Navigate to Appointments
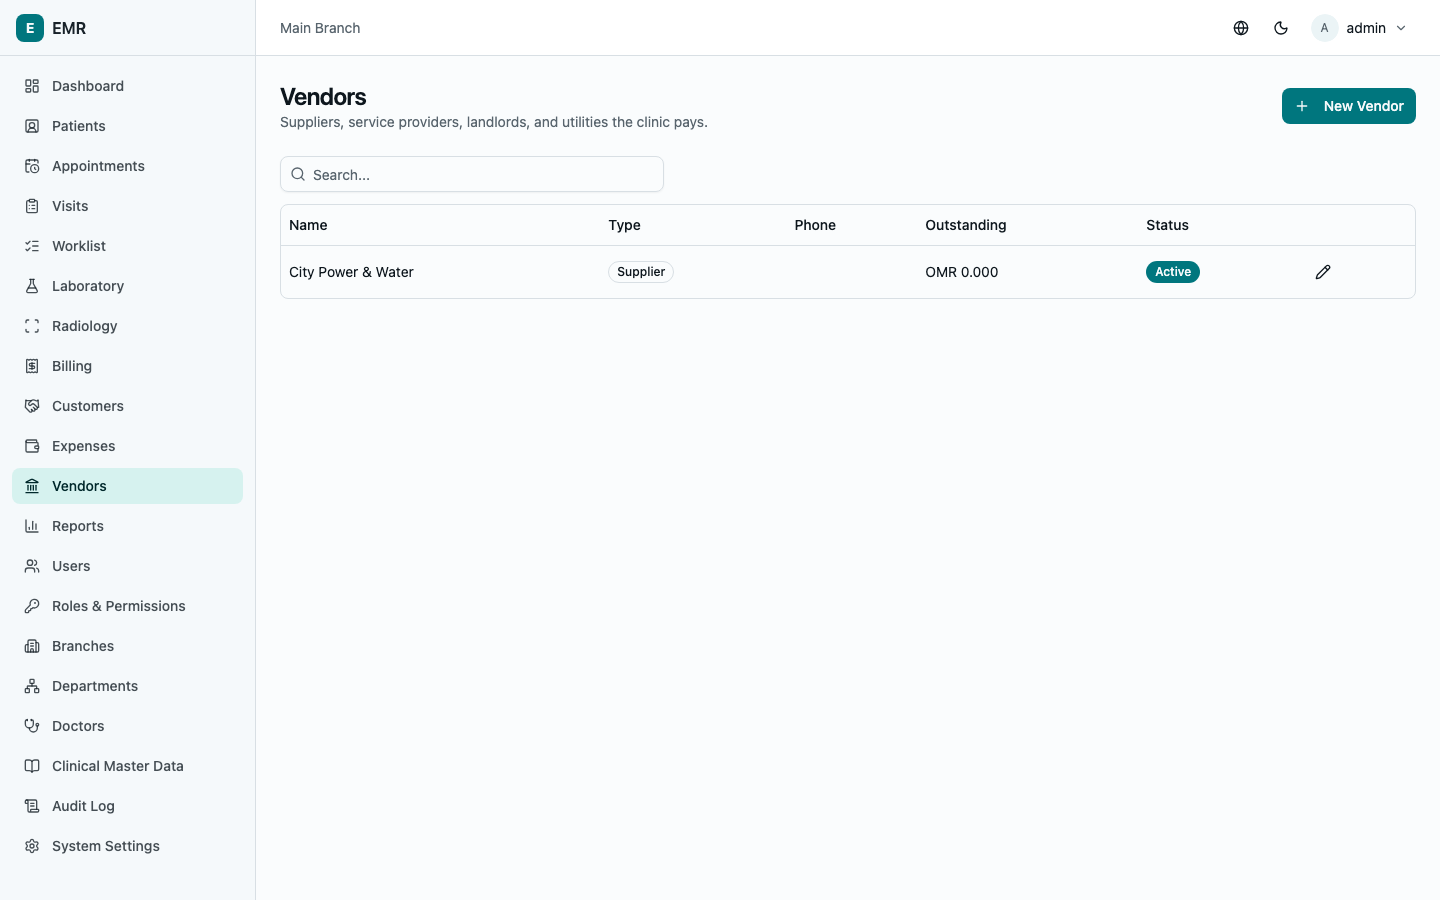This screenshot has width=1440, height=900. click(x=127, y=166)
